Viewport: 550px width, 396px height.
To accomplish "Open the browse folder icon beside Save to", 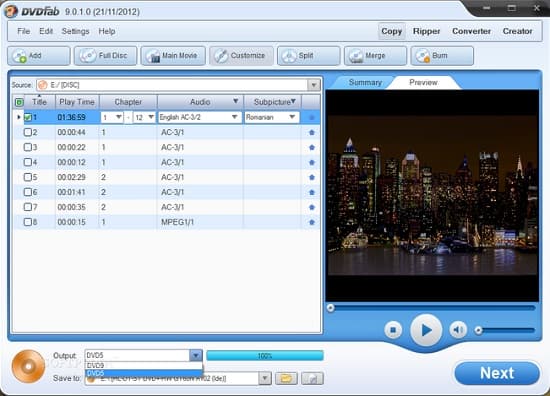I will tap(286, 378).
